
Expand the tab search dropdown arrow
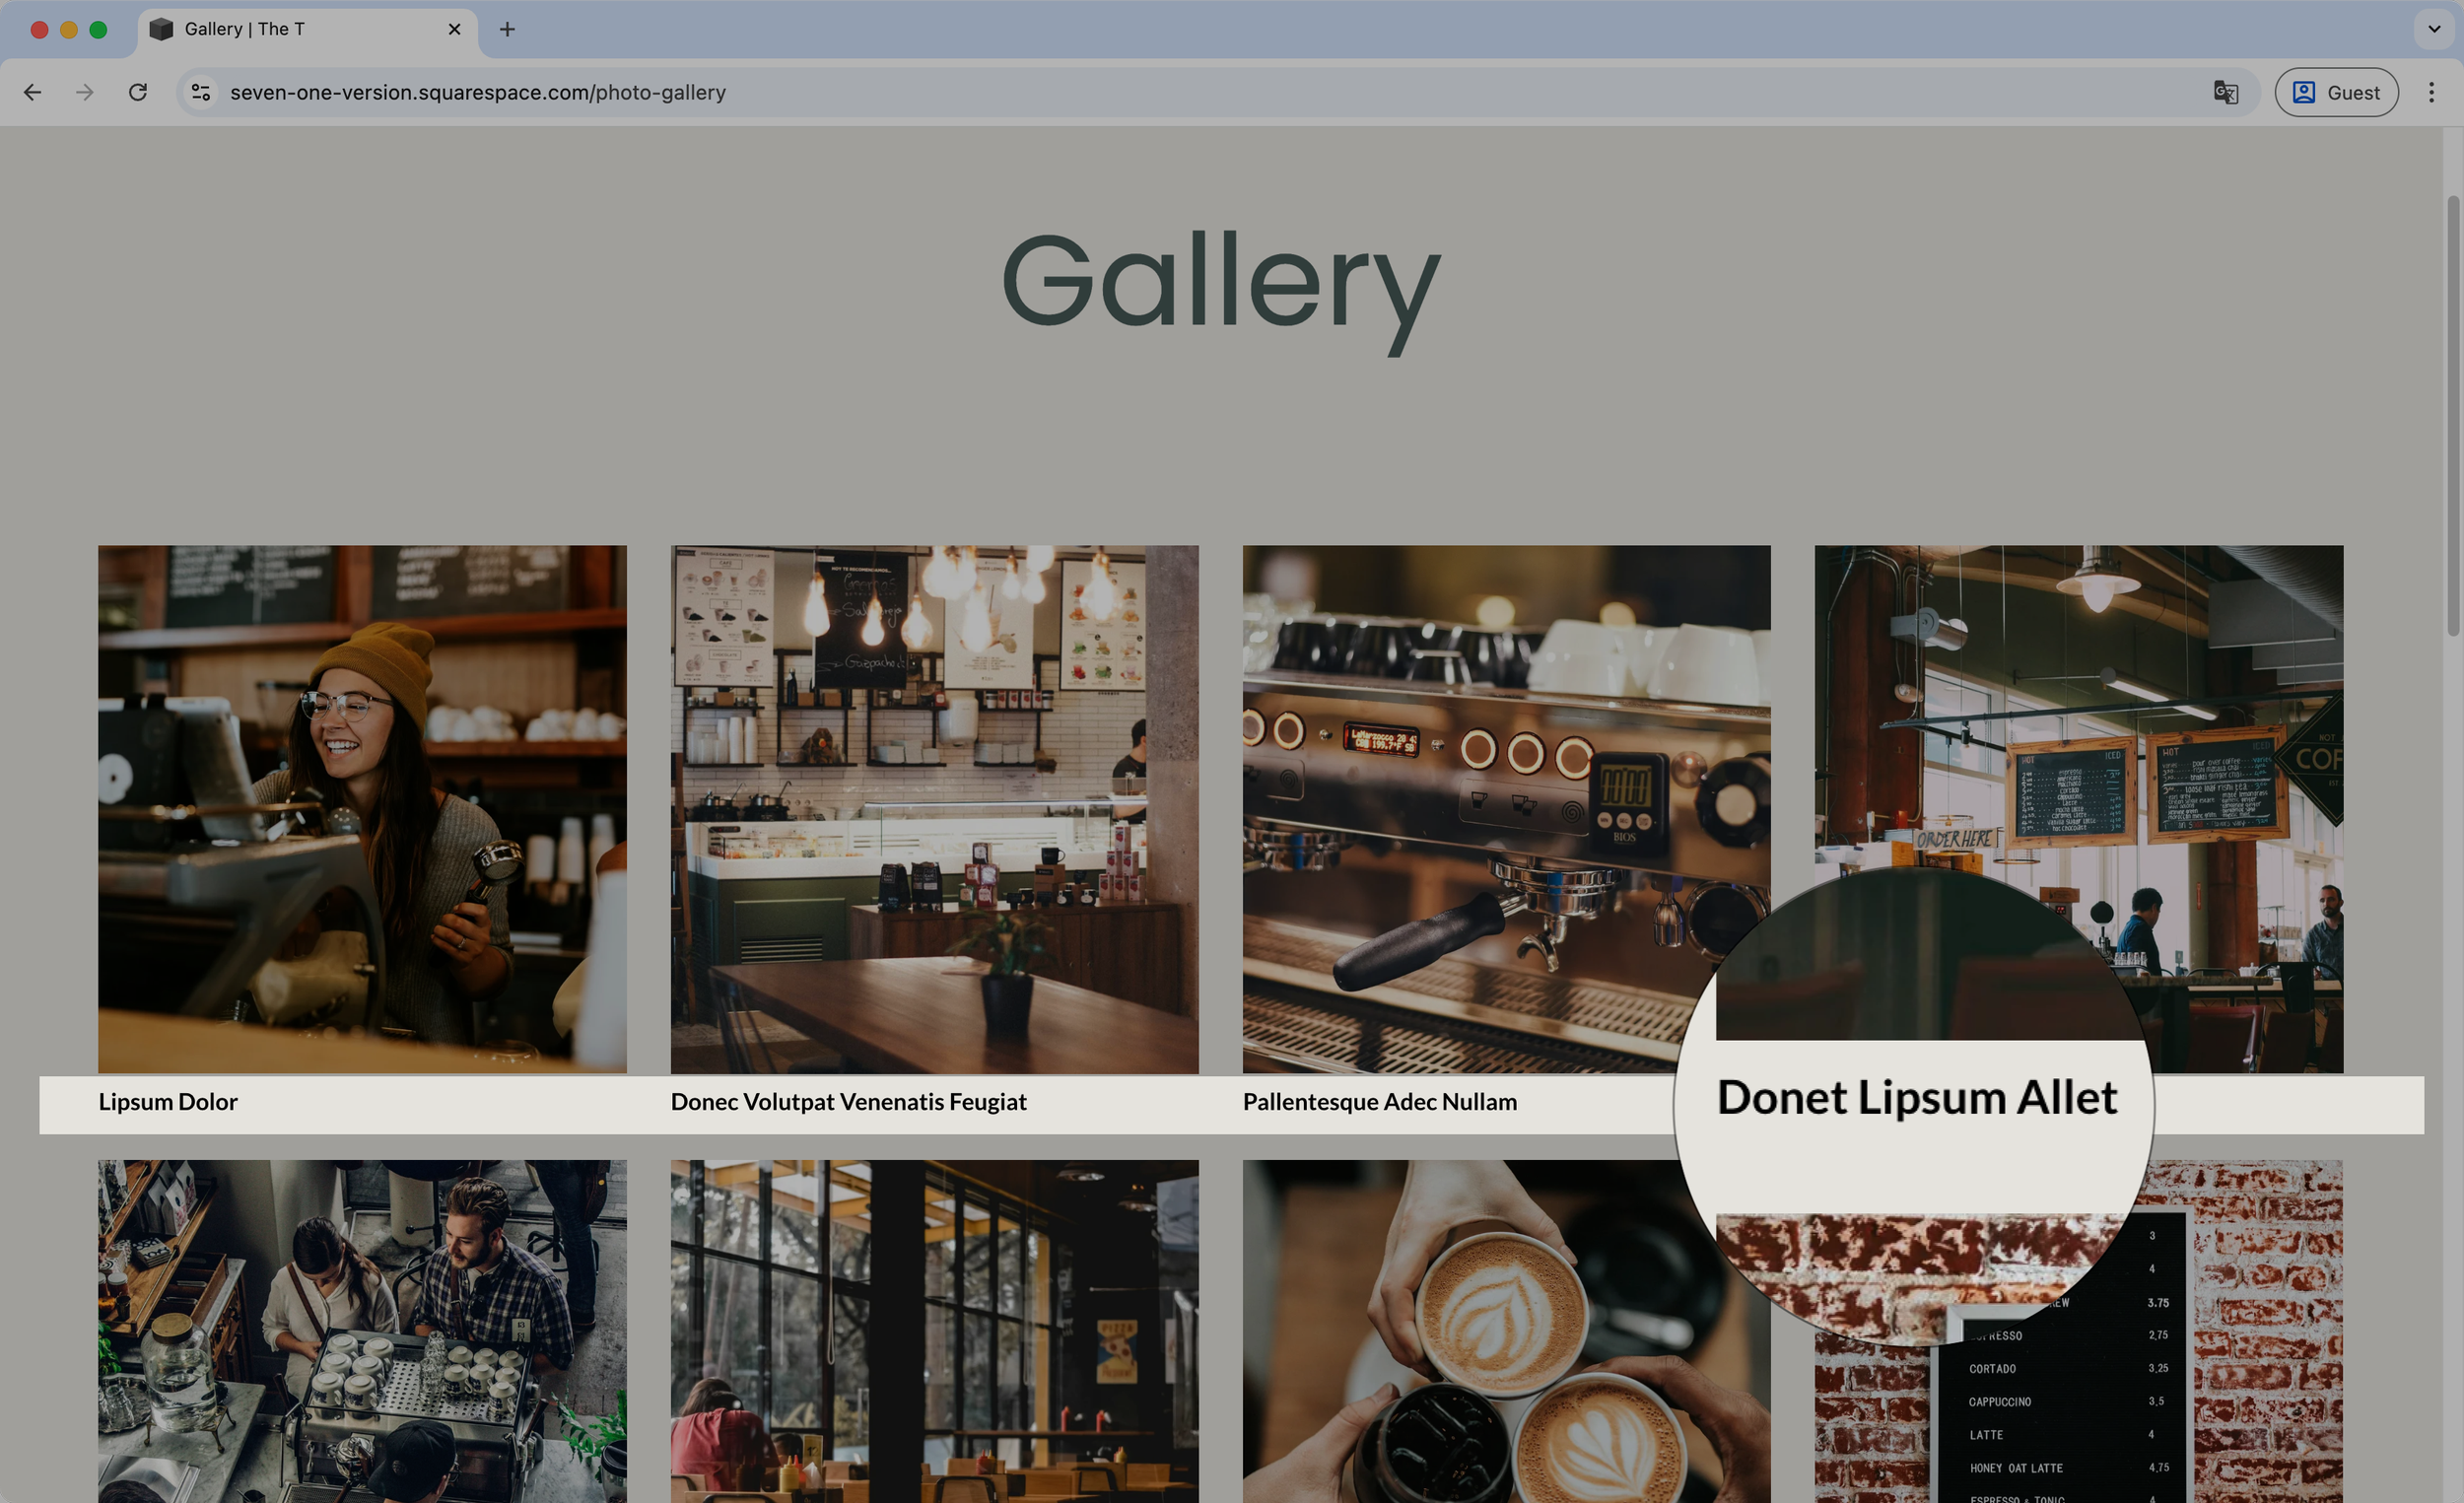[x=2434, y=29]
